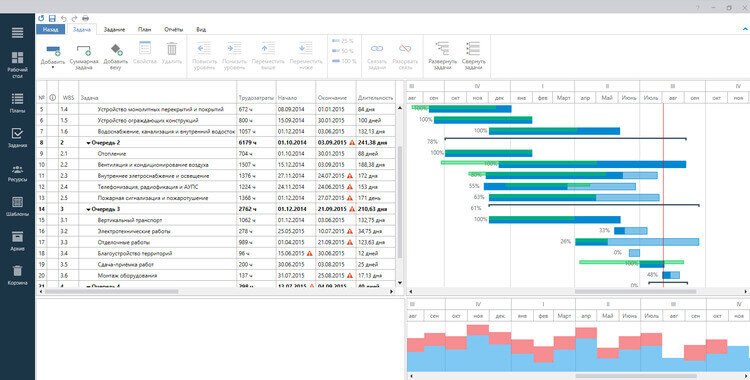750x380 pixels.
Task: Click the Gantt chart horizontal scrollbar
Action: coord(635,291)
